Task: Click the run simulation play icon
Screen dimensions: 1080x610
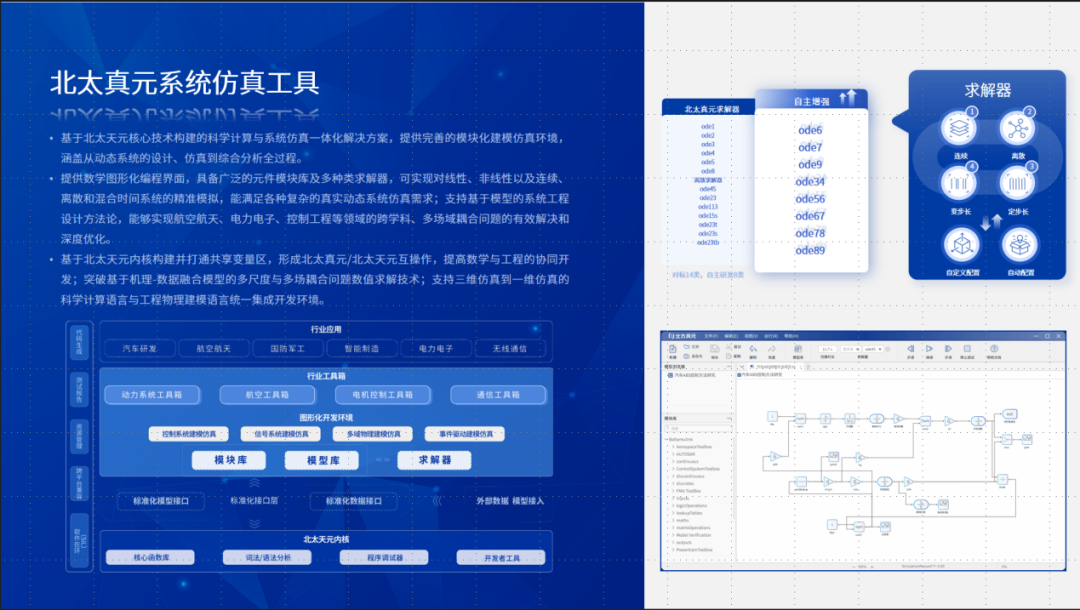Action: [x=929, y=348]
